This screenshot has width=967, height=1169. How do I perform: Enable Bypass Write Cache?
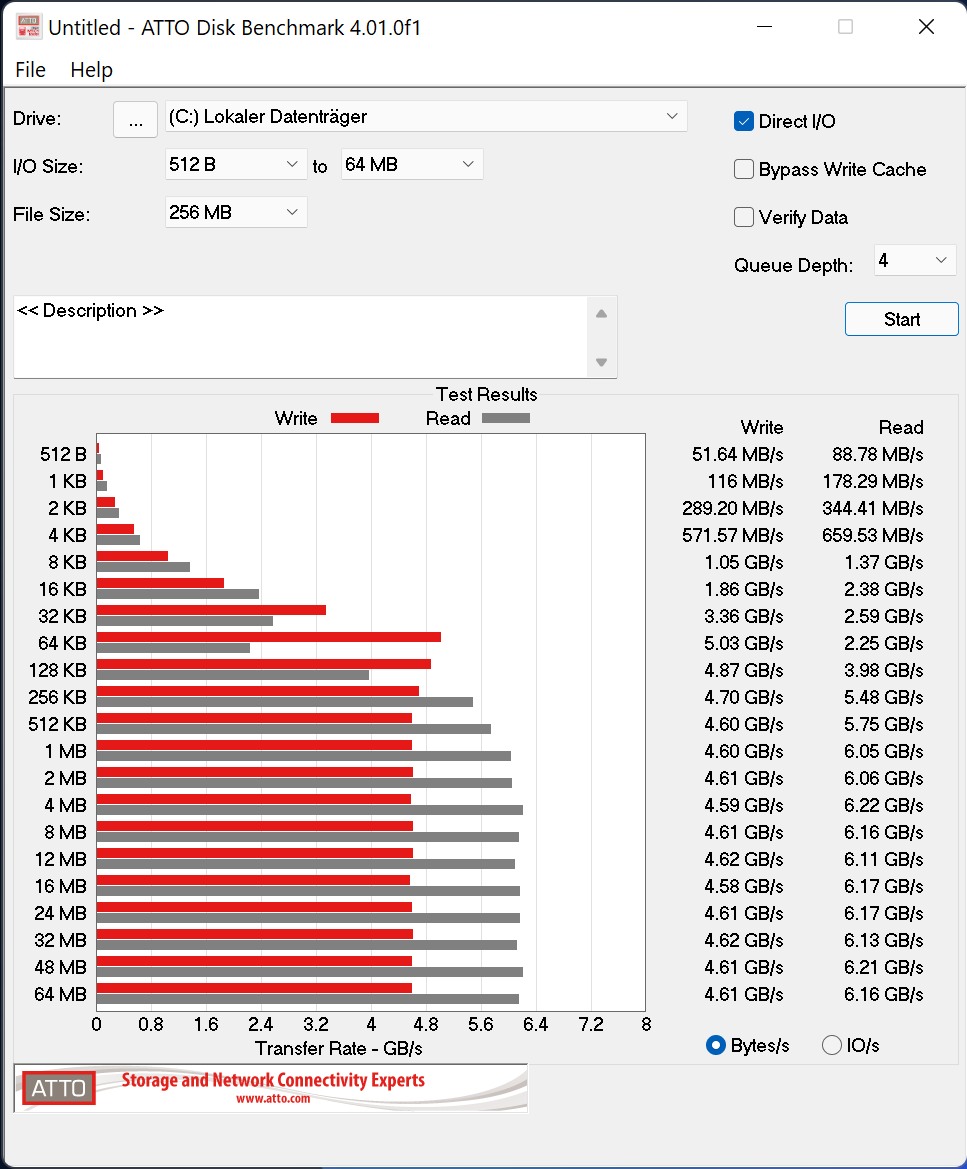(744, 169)
